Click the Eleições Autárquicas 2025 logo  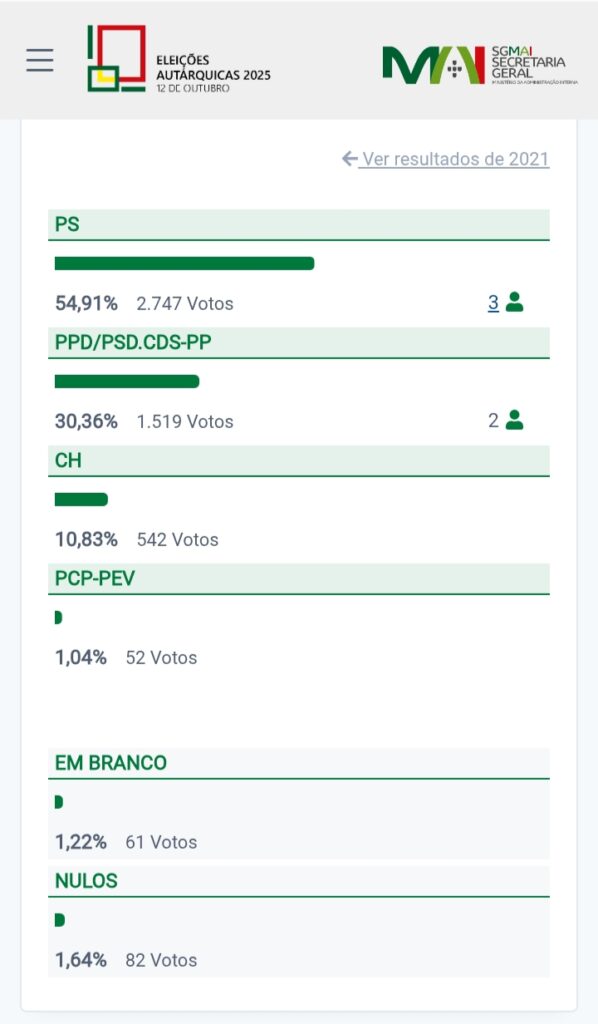[x=179, y=59]
